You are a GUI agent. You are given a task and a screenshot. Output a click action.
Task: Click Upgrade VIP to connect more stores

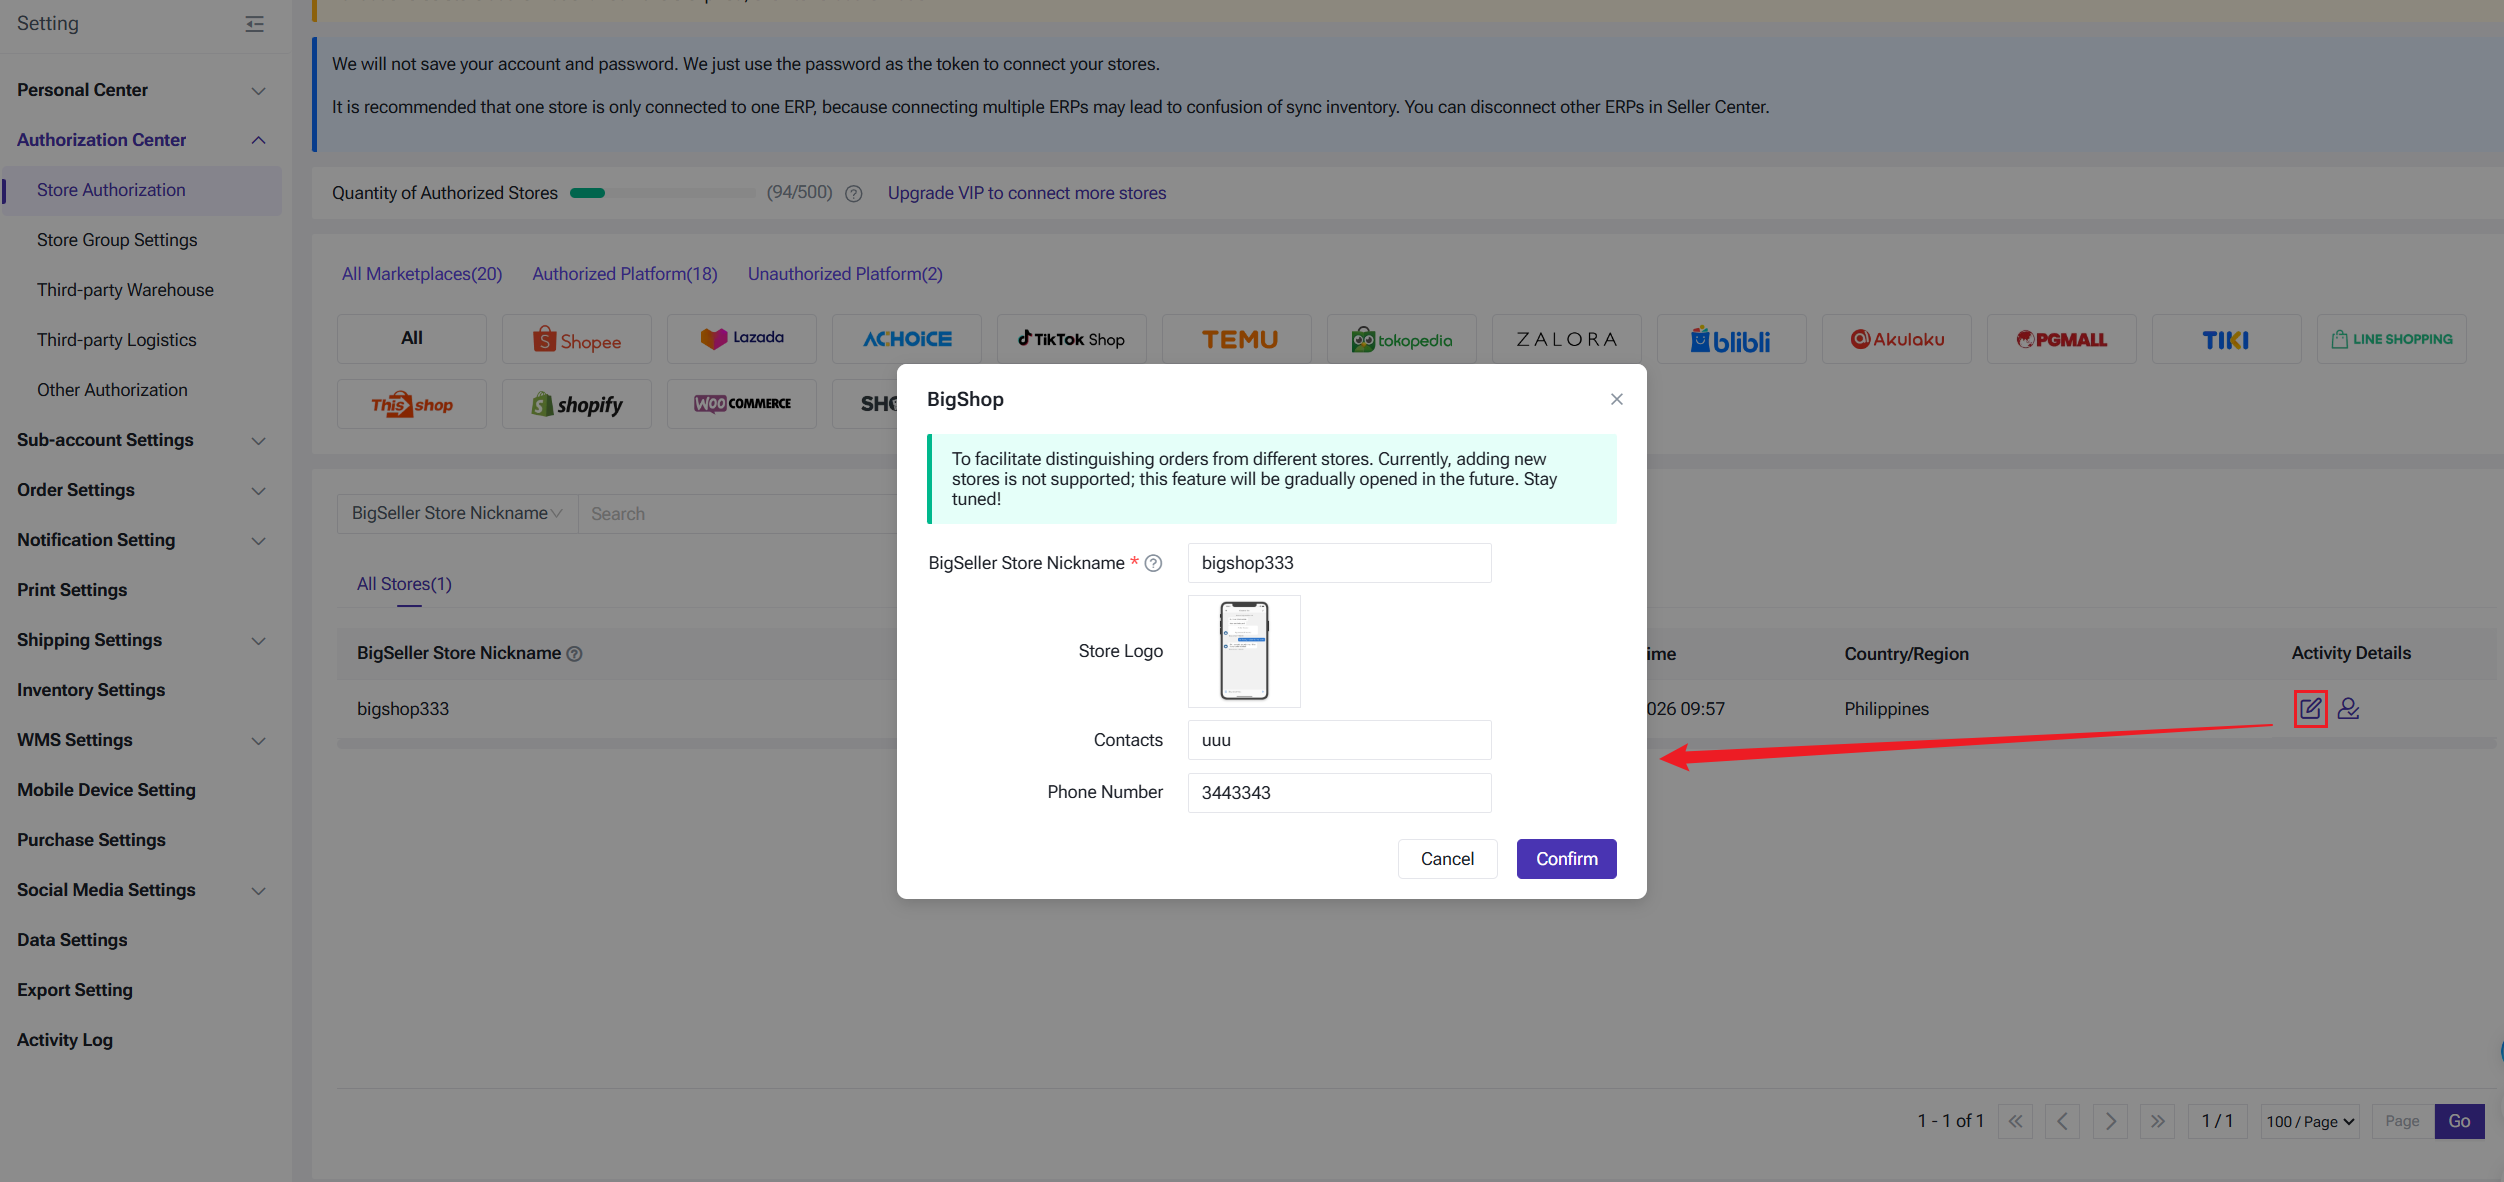[x=1026, y=193]
